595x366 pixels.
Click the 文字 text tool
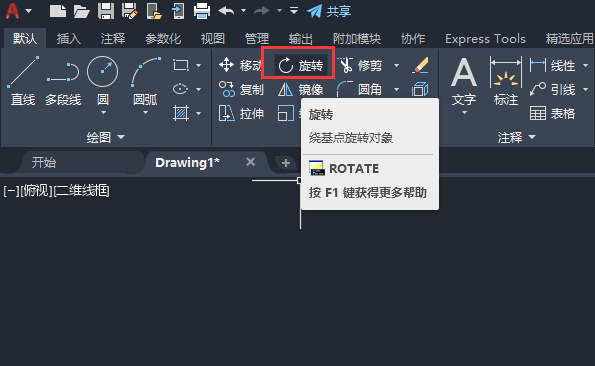click(464, 83)
